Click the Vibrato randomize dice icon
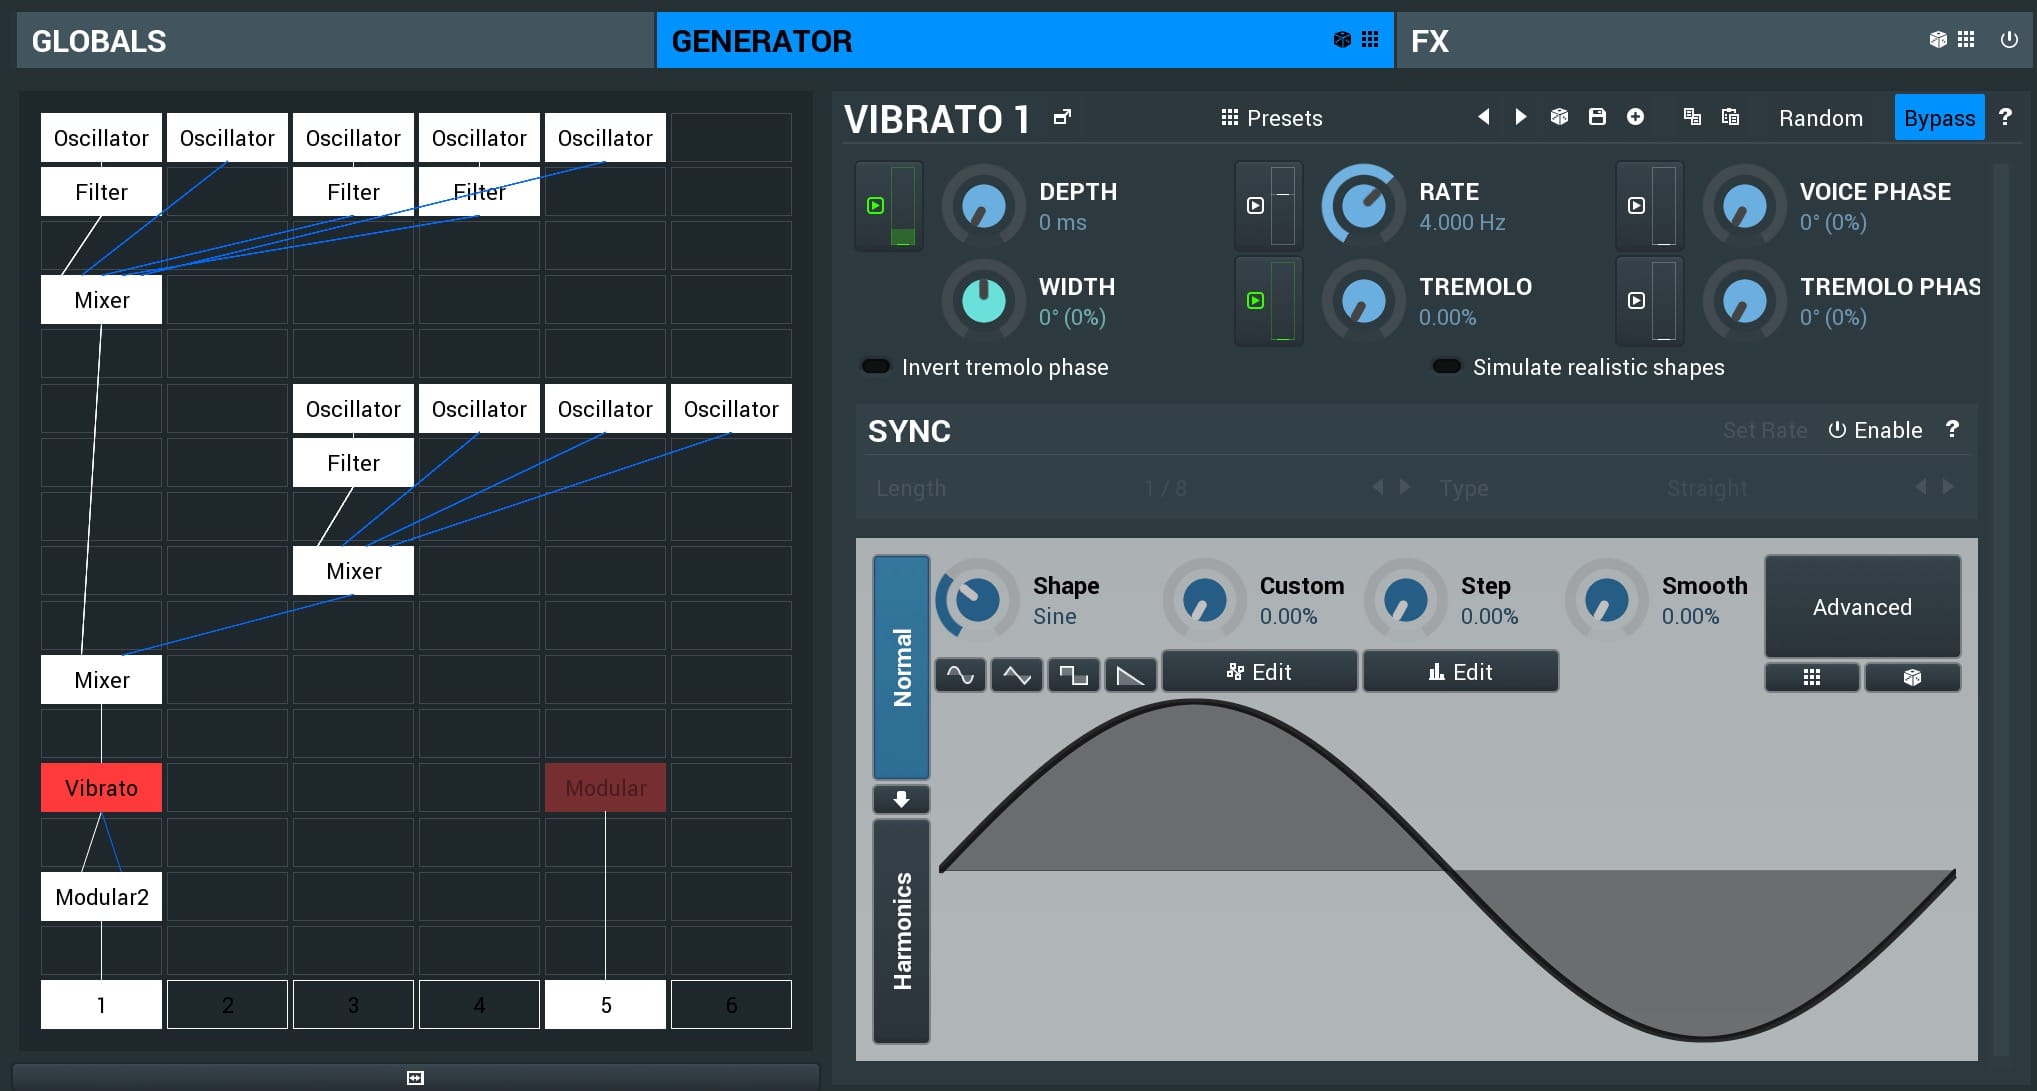 pos(1559,117)
